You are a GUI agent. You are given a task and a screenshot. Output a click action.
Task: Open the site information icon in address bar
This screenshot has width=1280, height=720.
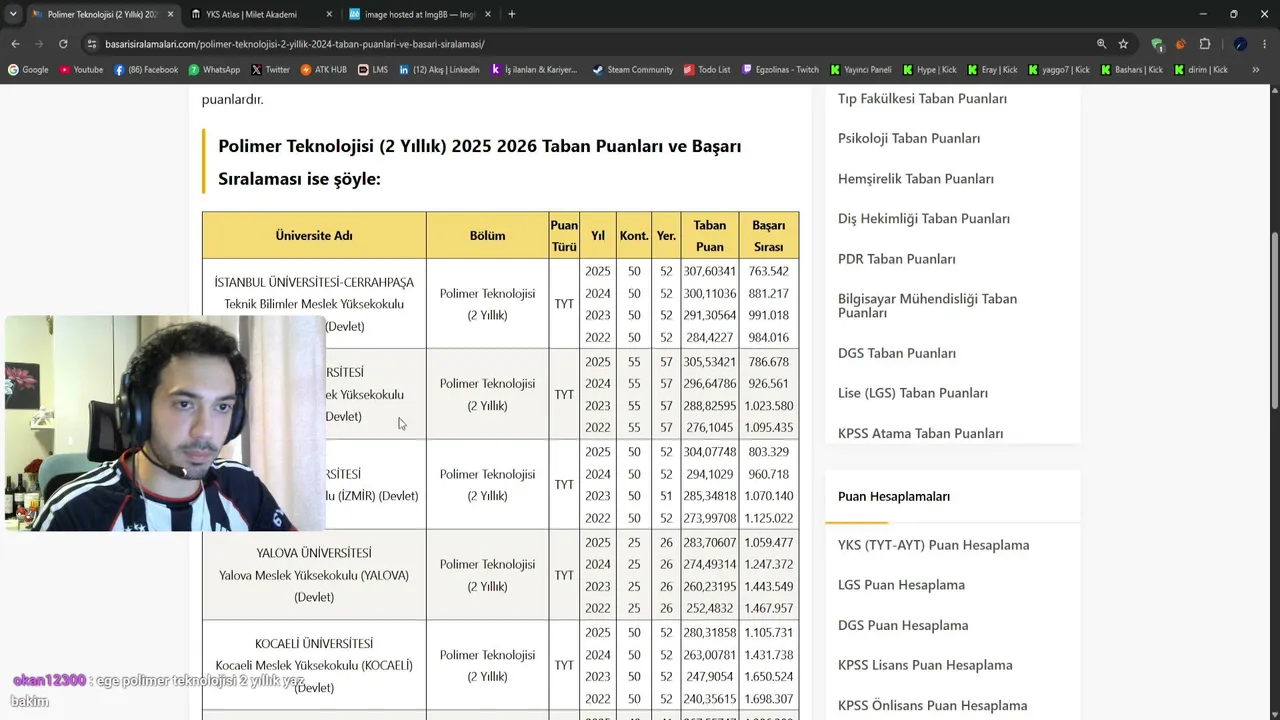92,44
